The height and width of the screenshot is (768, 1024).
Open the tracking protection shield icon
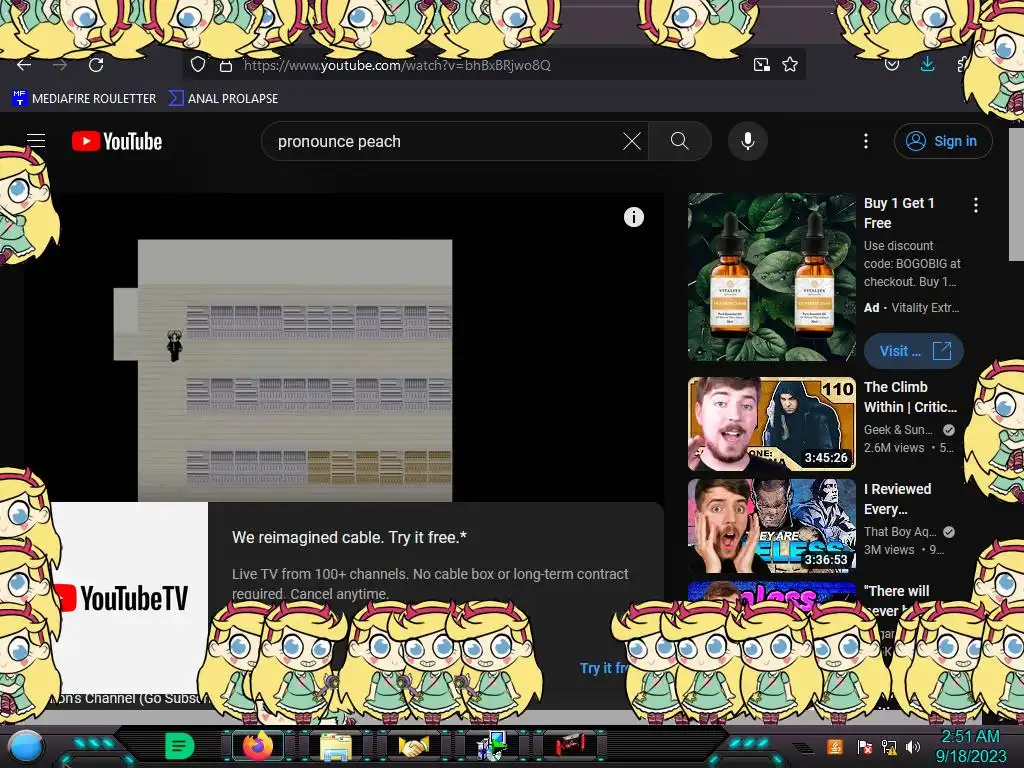click(198, 65)
